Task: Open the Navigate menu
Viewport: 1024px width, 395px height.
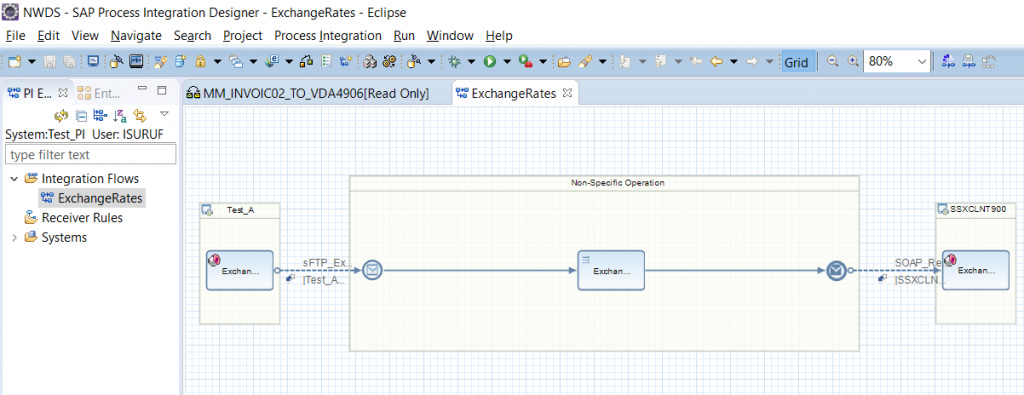Action: [x=136, y=35]
